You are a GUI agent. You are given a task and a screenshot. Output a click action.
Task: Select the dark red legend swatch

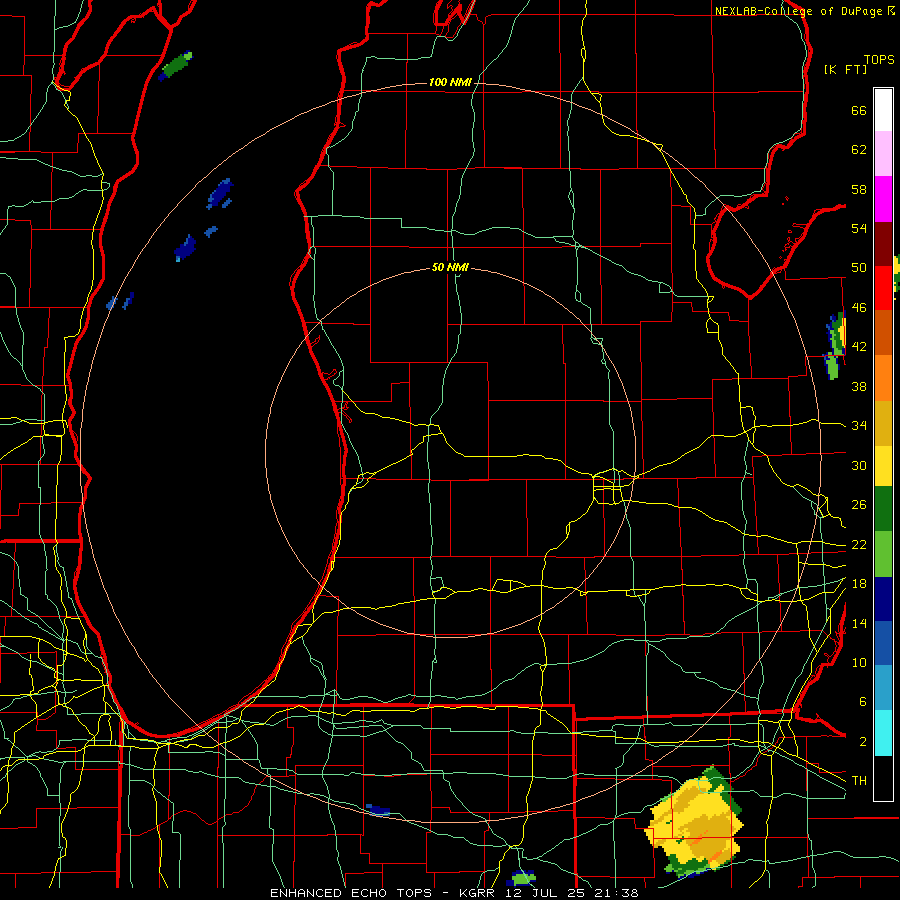pyautogui.click(x=883, y=244)
